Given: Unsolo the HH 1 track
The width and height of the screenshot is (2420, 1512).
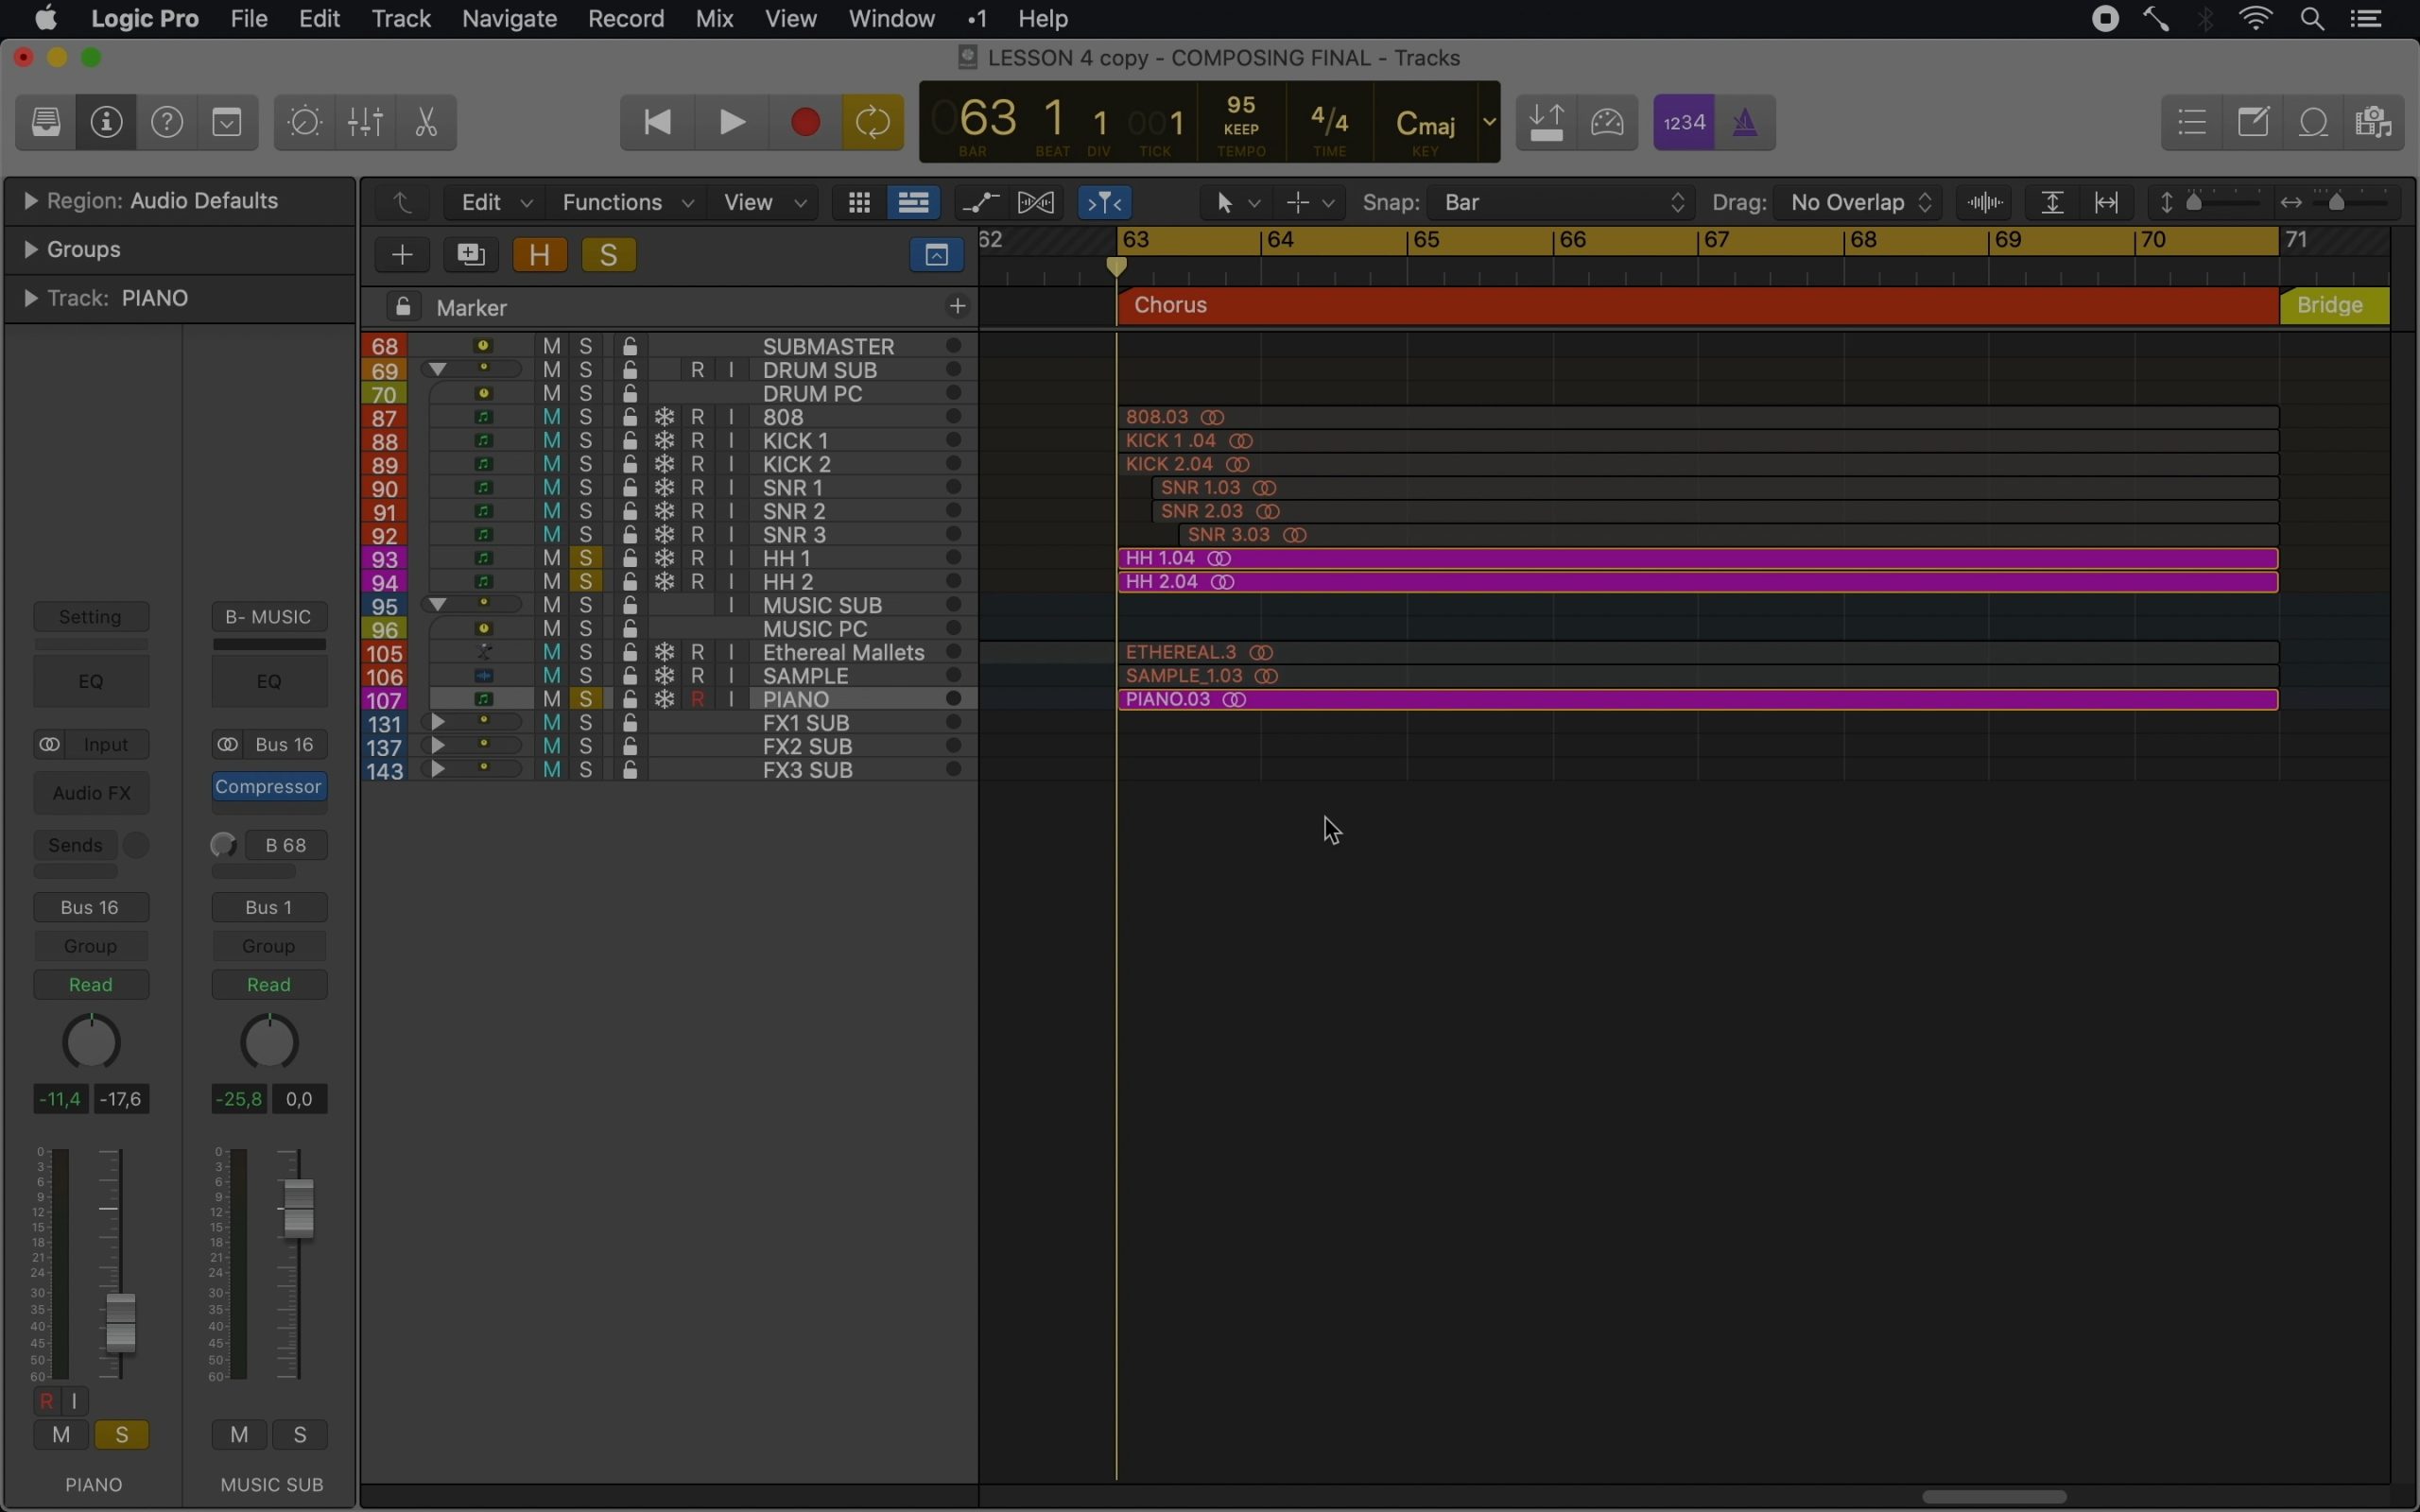Looking at the screenshot, I should tap(586, 558).
